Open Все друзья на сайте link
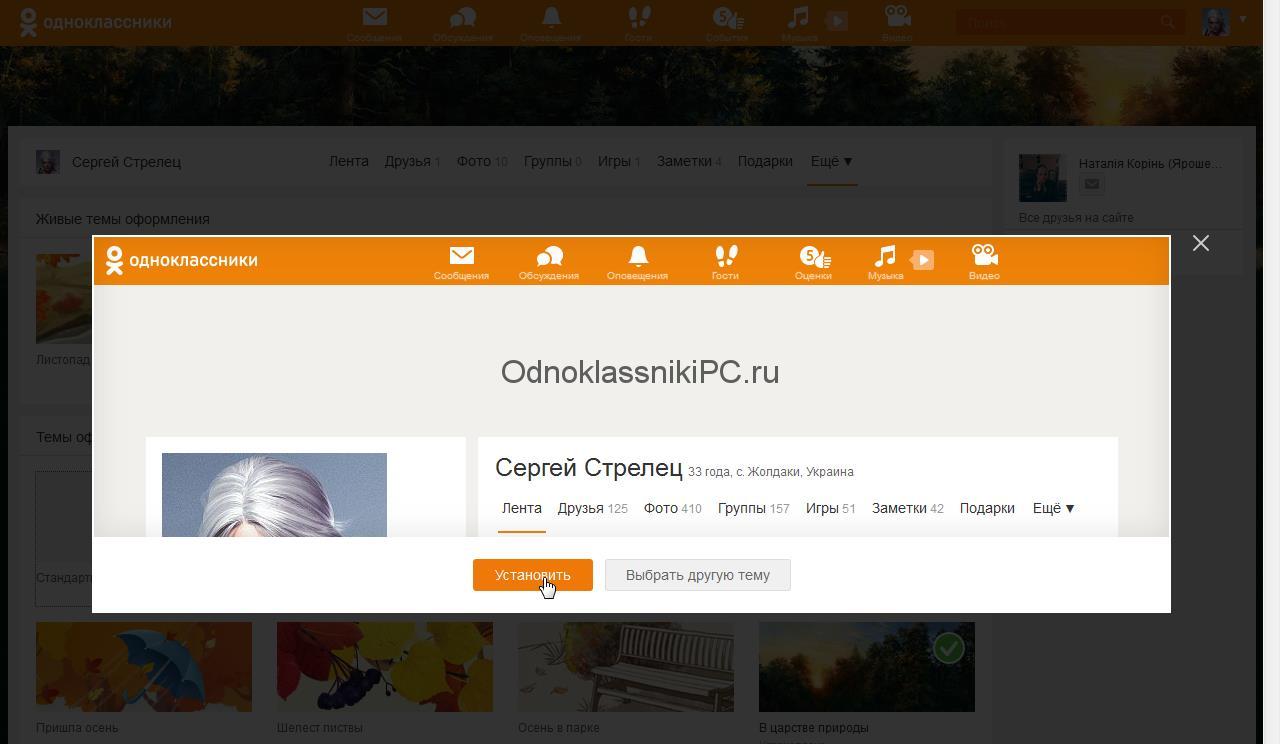Screen dimensions: 1280x744 (x=1076, y=218)
